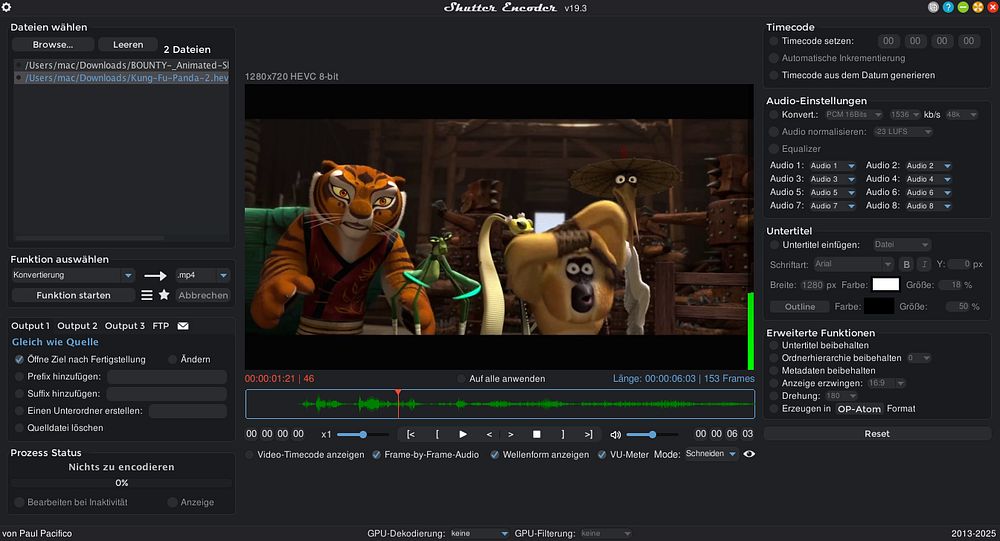Screen dimensions: 1000x541
Task: Open GPU-Dekodierung dropdown
Action: point(479,533)
